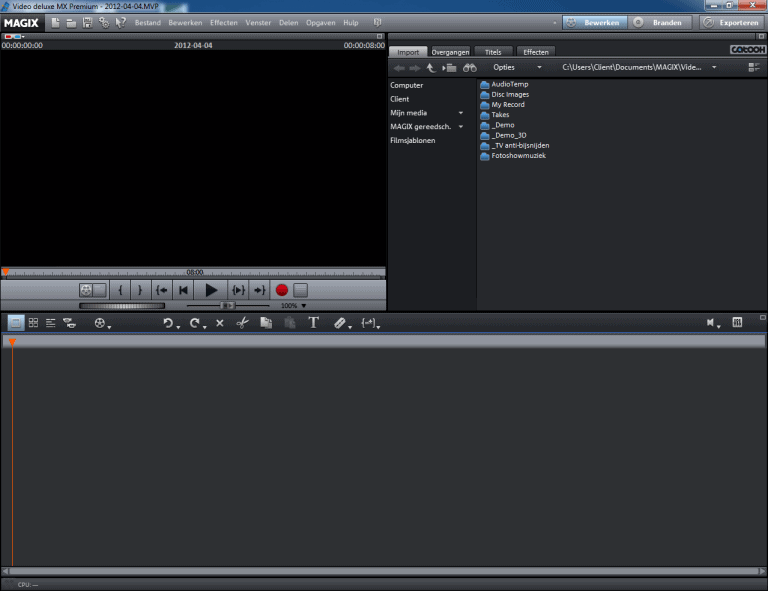
Task: Select Filmsjablonen in the sidebar
Action: point(412,140)
